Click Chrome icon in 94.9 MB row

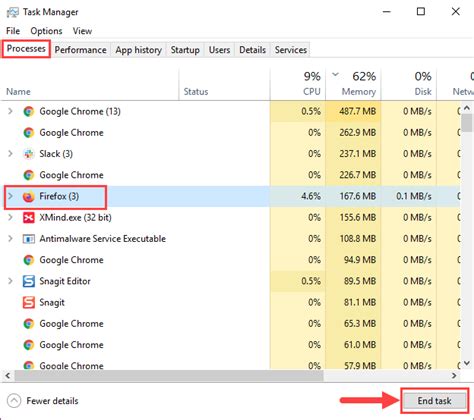pyautogui.click(x=29, y=260)
